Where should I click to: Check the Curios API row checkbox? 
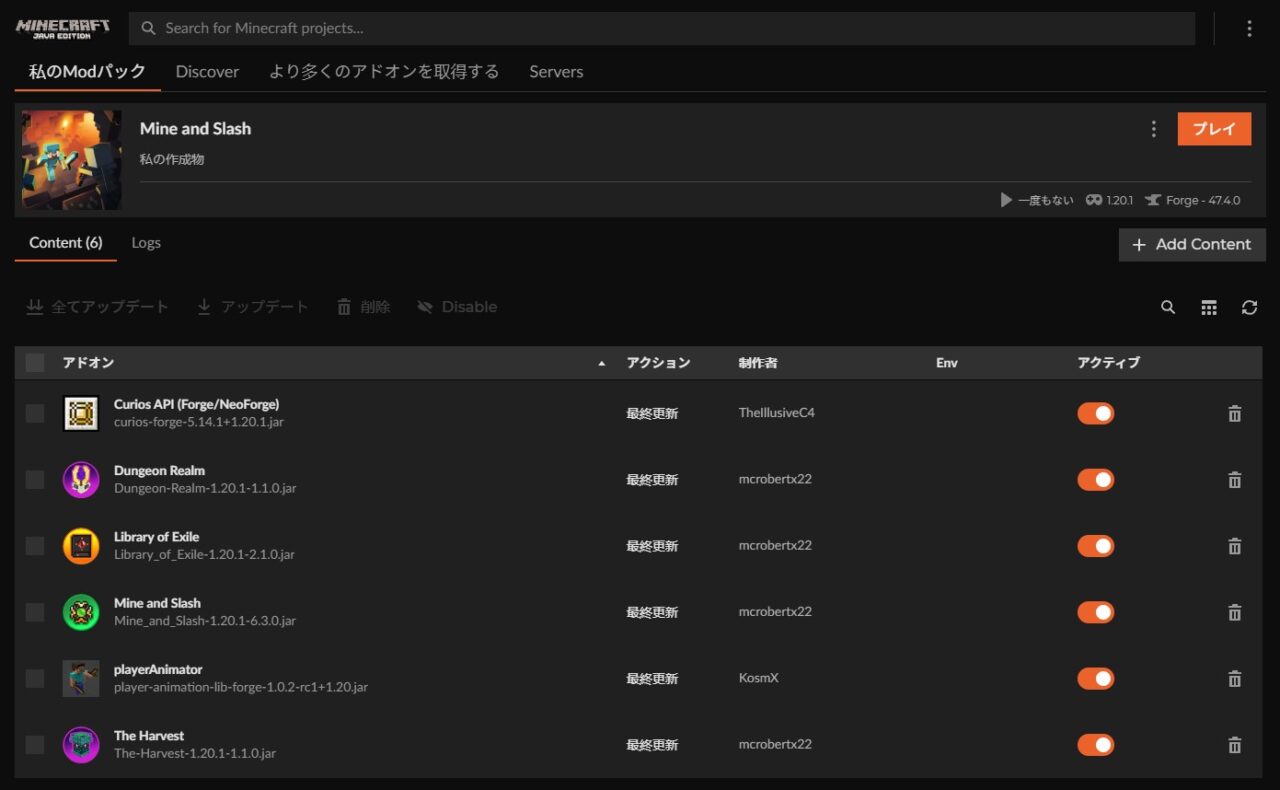(x=35, y=413)
